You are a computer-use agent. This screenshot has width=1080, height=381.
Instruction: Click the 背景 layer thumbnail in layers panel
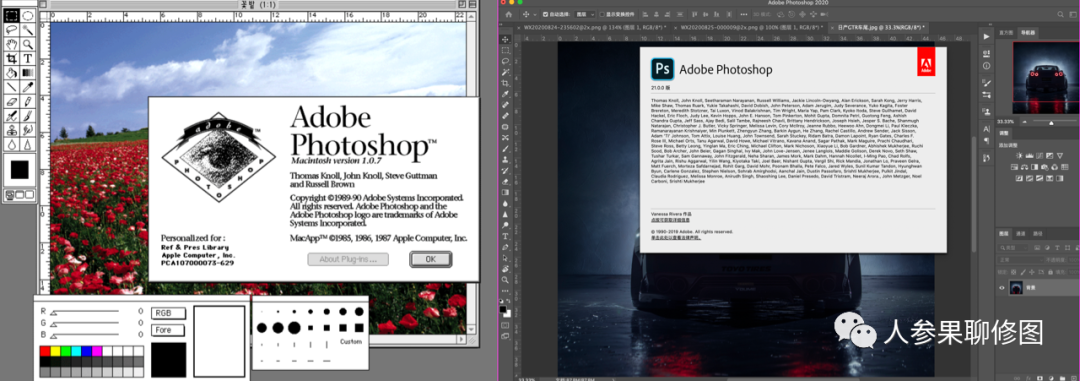coord(1016,287)
